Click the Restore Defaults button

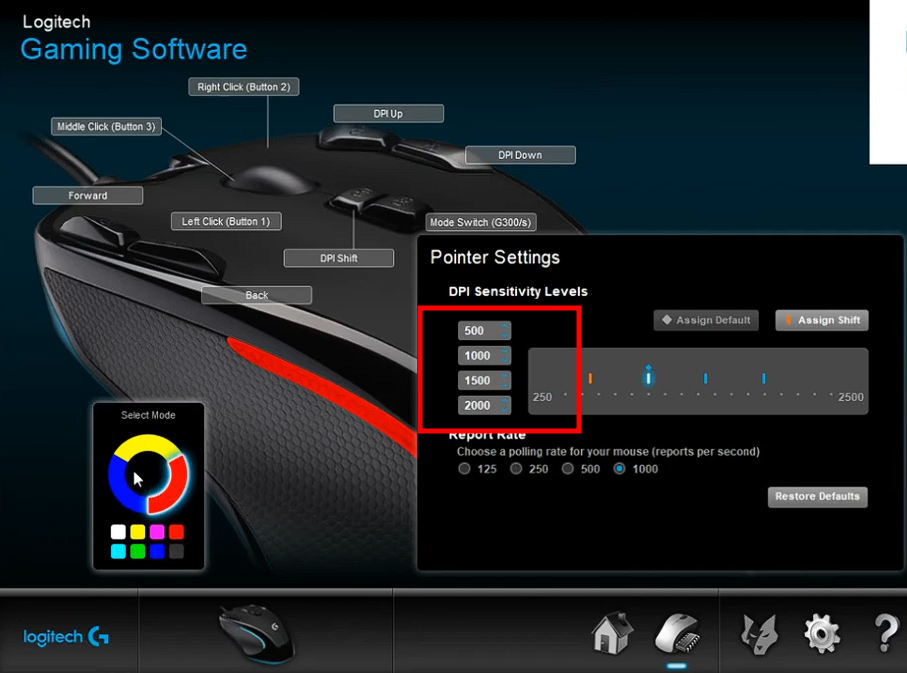point(817,497)
